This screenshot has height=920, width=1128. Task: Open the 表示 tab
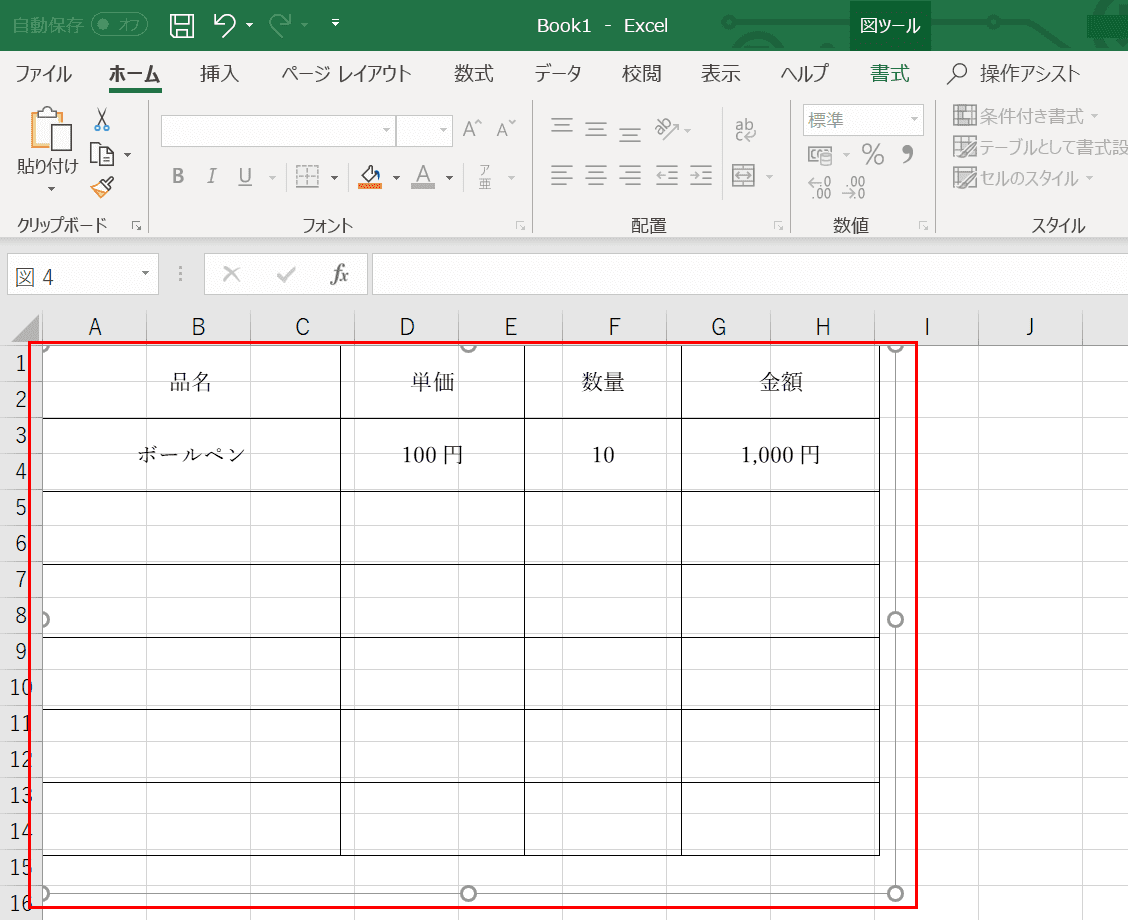pos(721,73)
